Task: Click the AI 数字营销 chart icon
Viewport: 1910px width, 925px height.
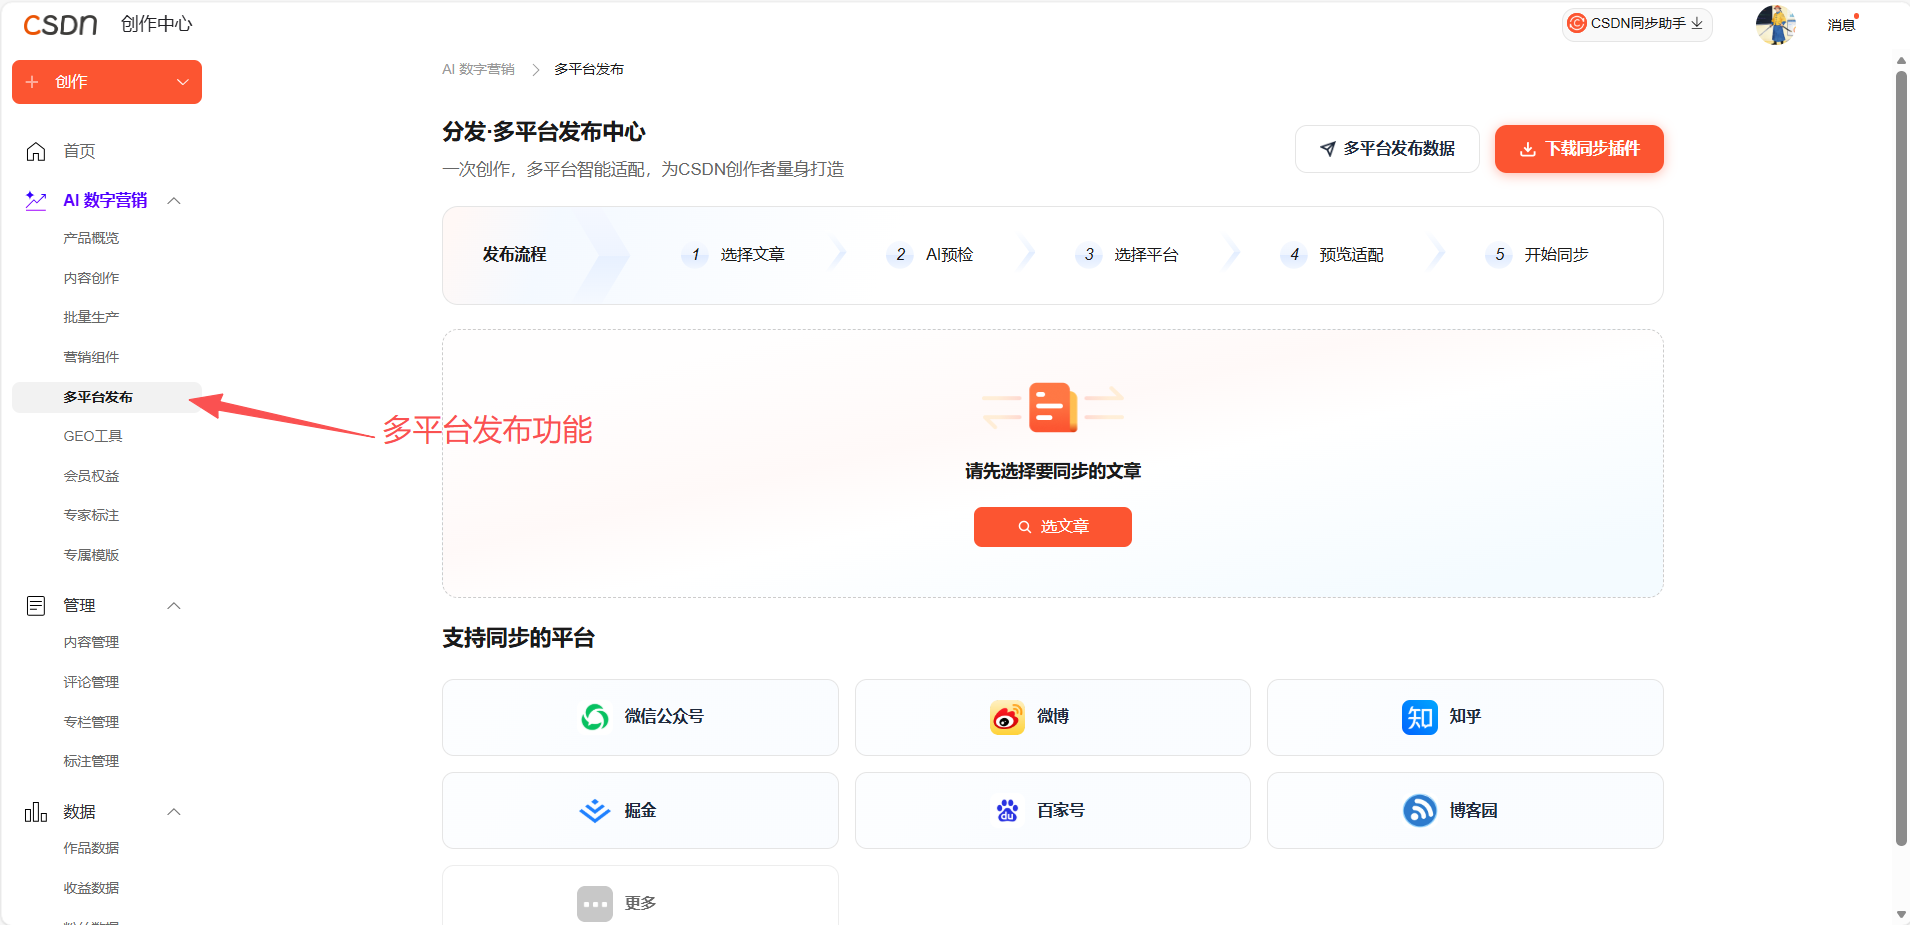Action: (x=36, y=201)
